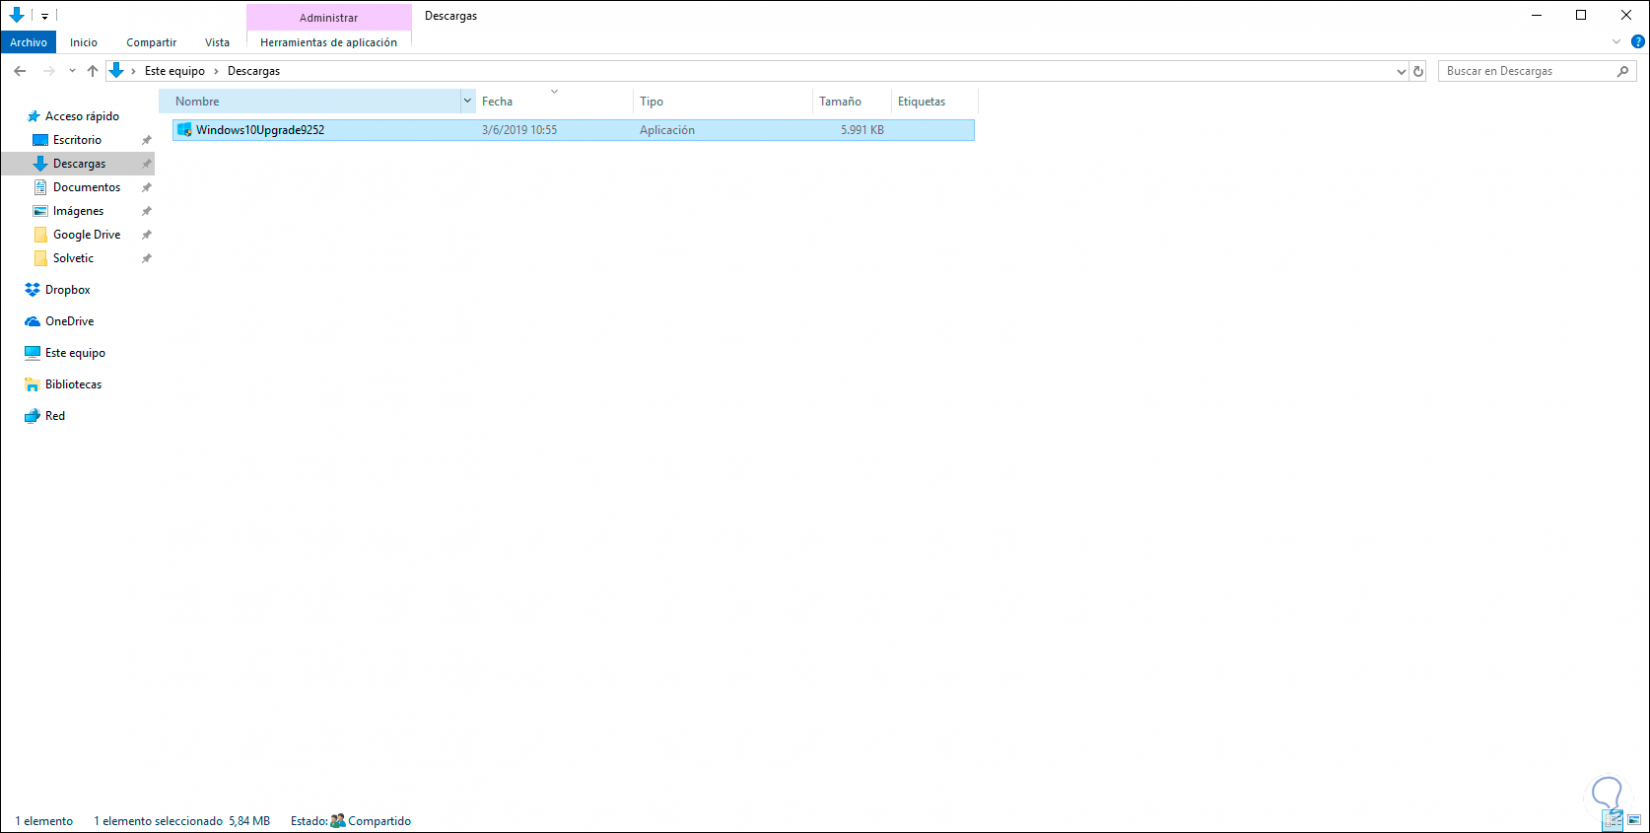This screenshot has width=1650, height=833.
Task: Close the Descargas window
Action: [1627, 15]
